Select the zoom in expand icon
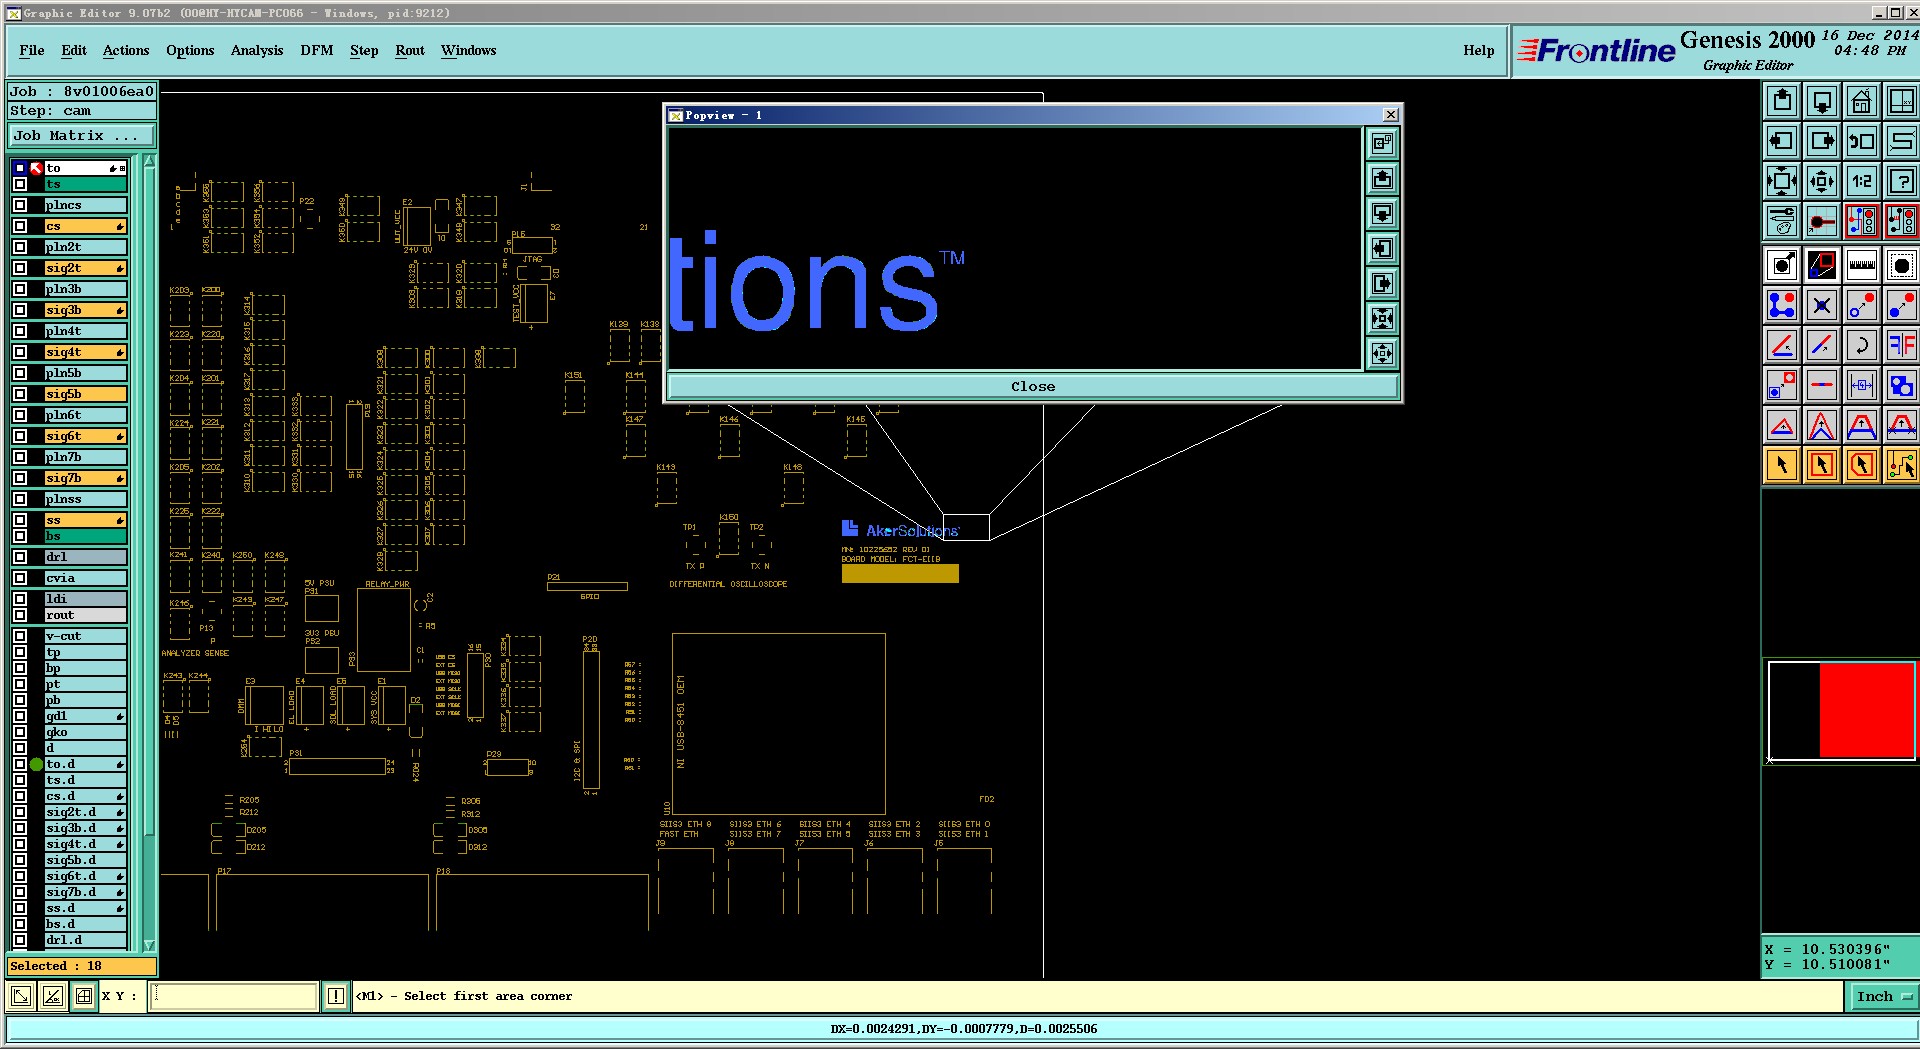The width and height of the screenshot is (1920, 1049). pyautogui.click(x=1782, y=181)
